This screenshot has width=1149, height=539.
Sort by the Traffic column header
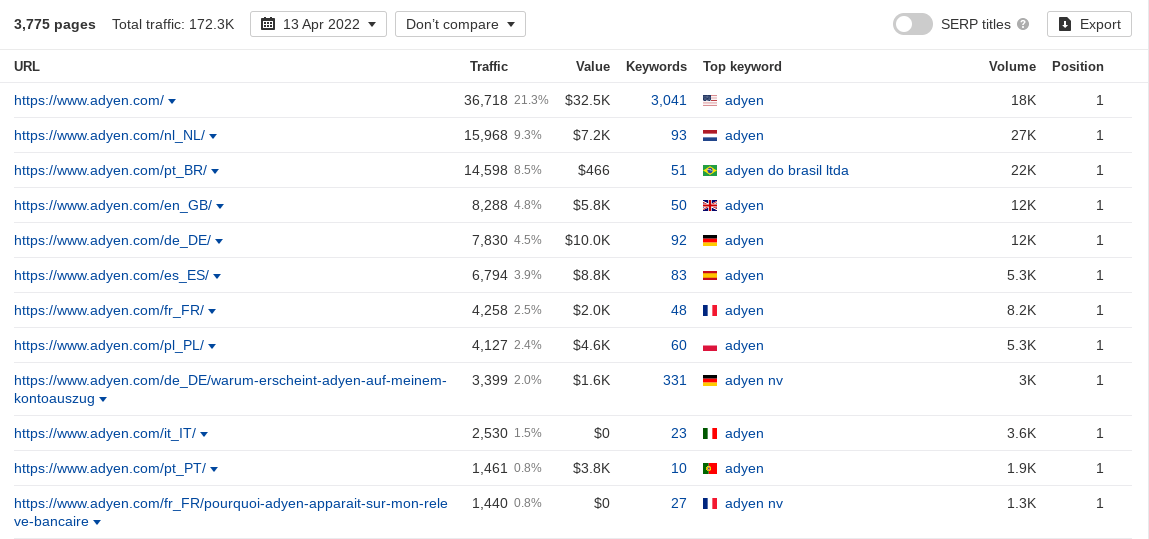click(489, 67)
